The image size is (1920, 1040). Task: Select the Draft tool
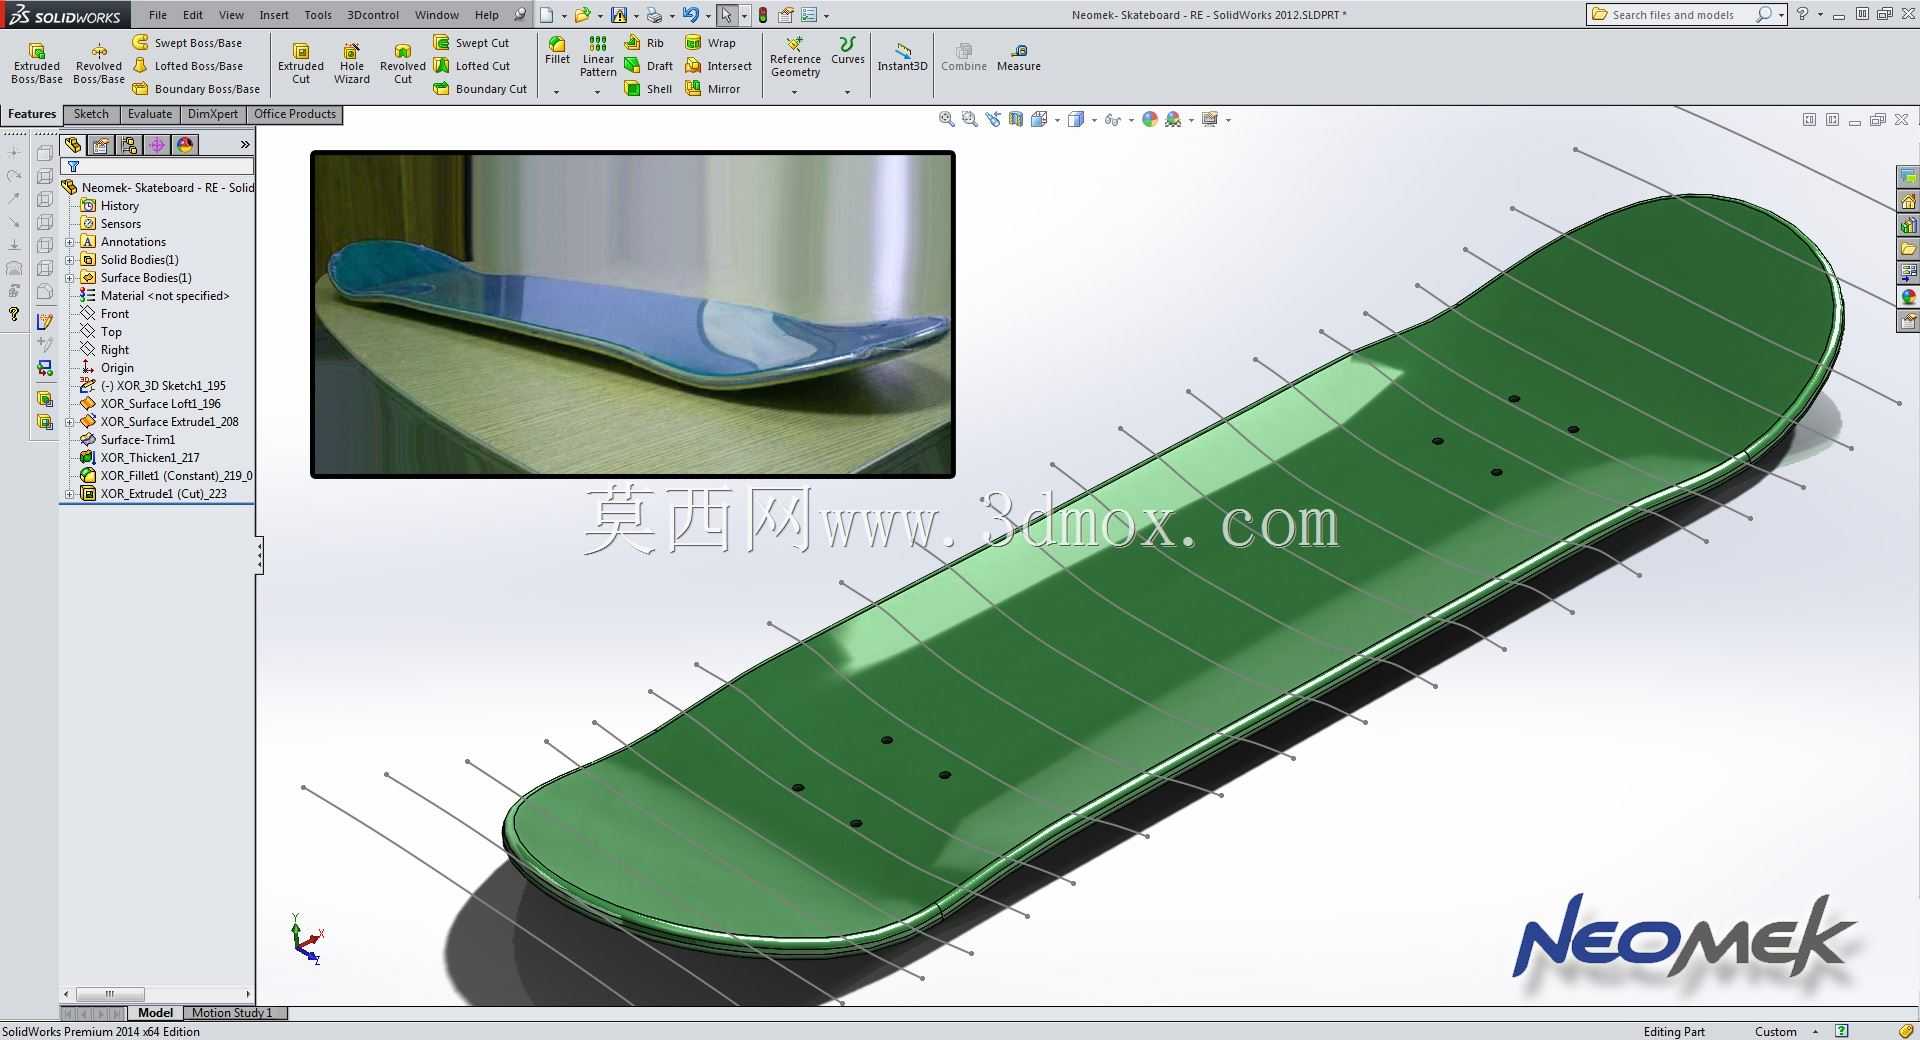(x=649, y=66)
